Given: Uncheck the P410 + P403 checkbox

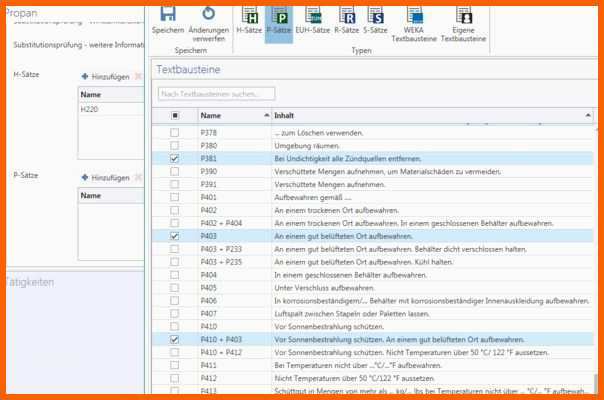Looking at the screenshot, I should point(175,340).
